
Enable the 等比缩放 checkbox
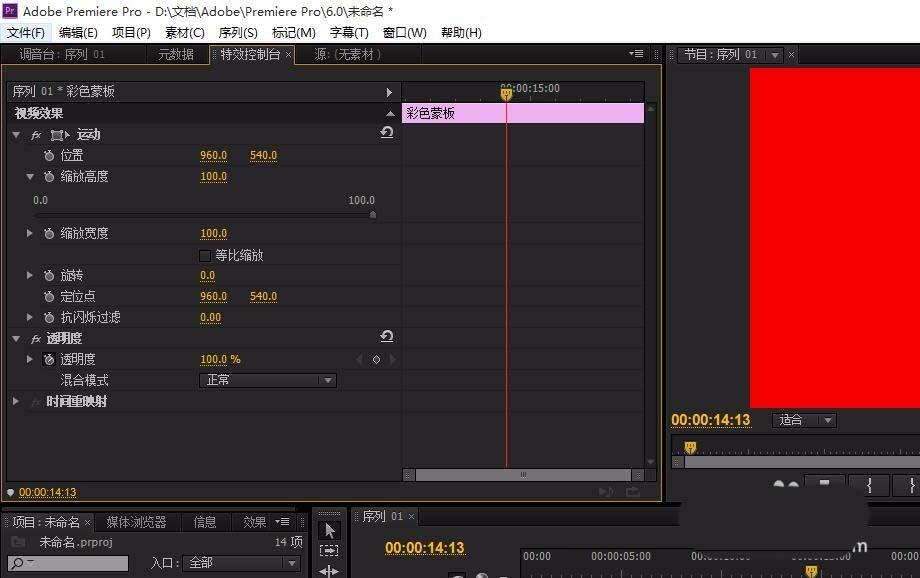[206, 255]
